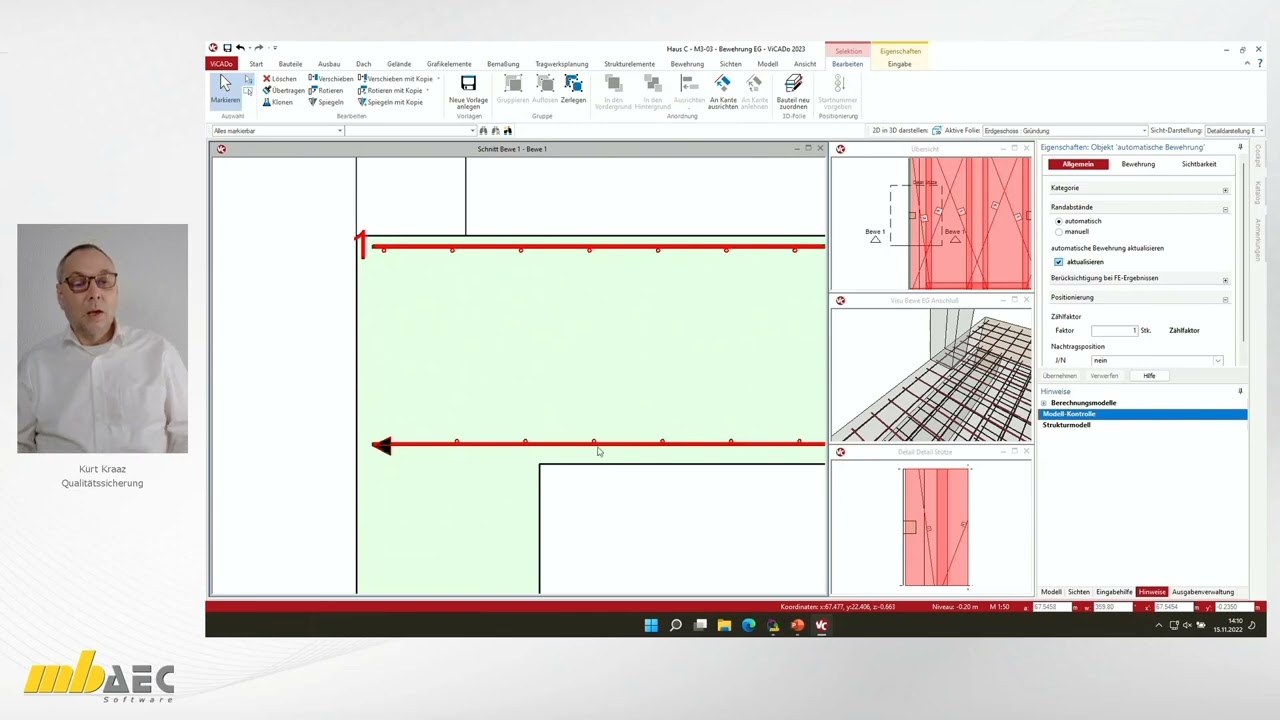This screenshot has width=1280, height=720.
Task: Choose the Rotieren tool
Action: [x=326, y=90]
